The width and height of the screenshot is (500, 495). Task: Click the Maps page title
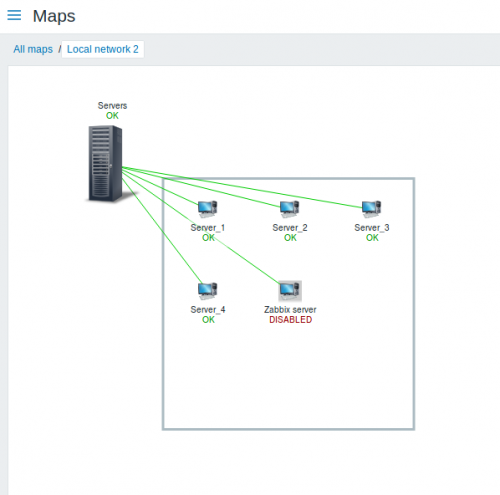click(x=54, y=16)
